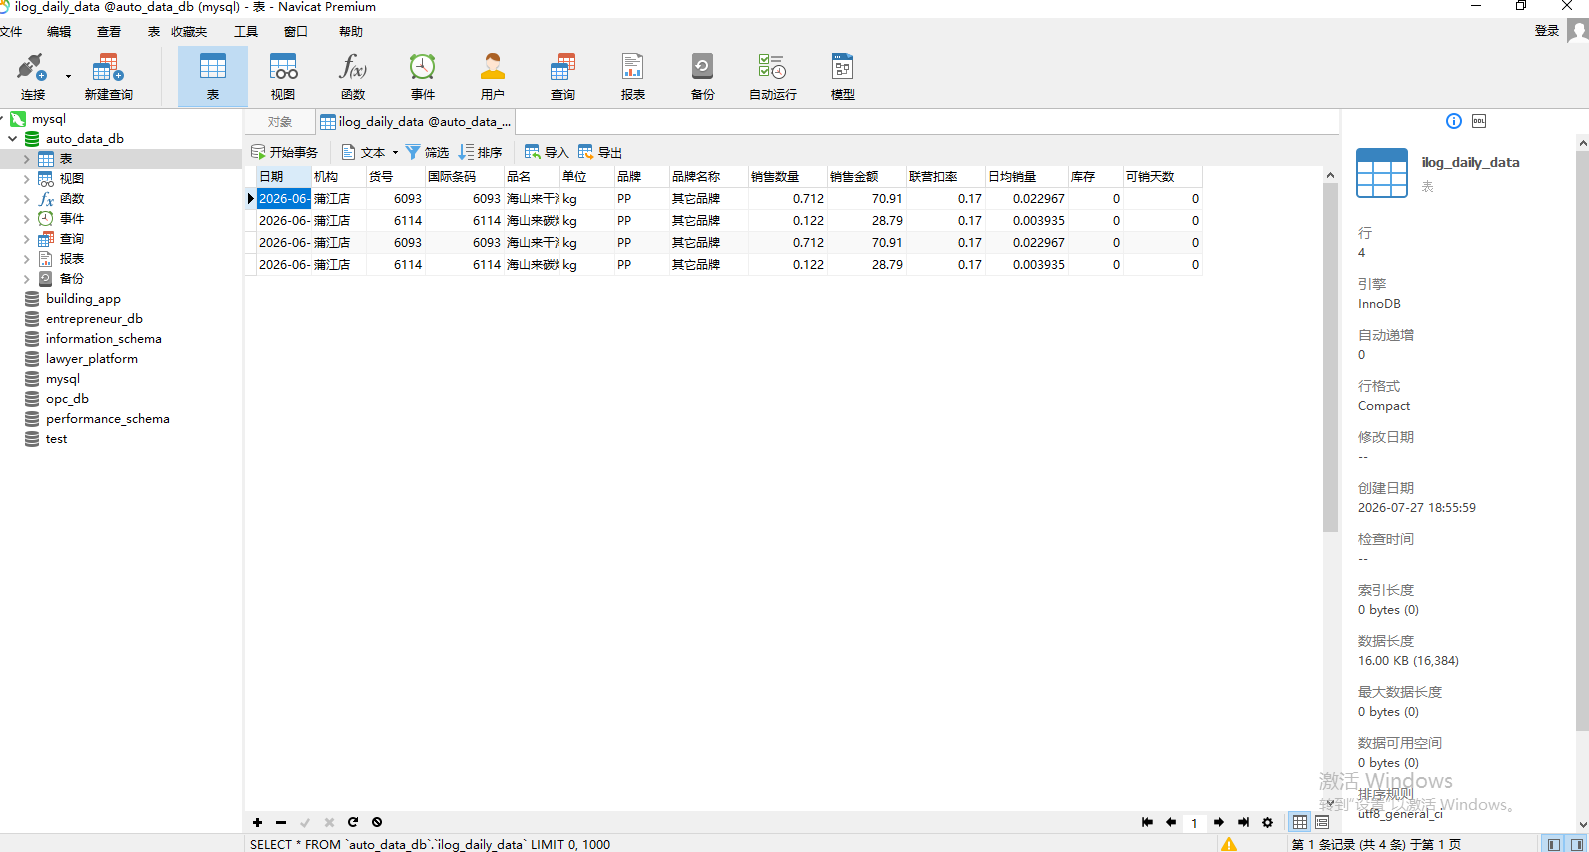Click the 日均销量 column header
This screenshot has width=1589, height=852.
click(x=1026, y=177)
